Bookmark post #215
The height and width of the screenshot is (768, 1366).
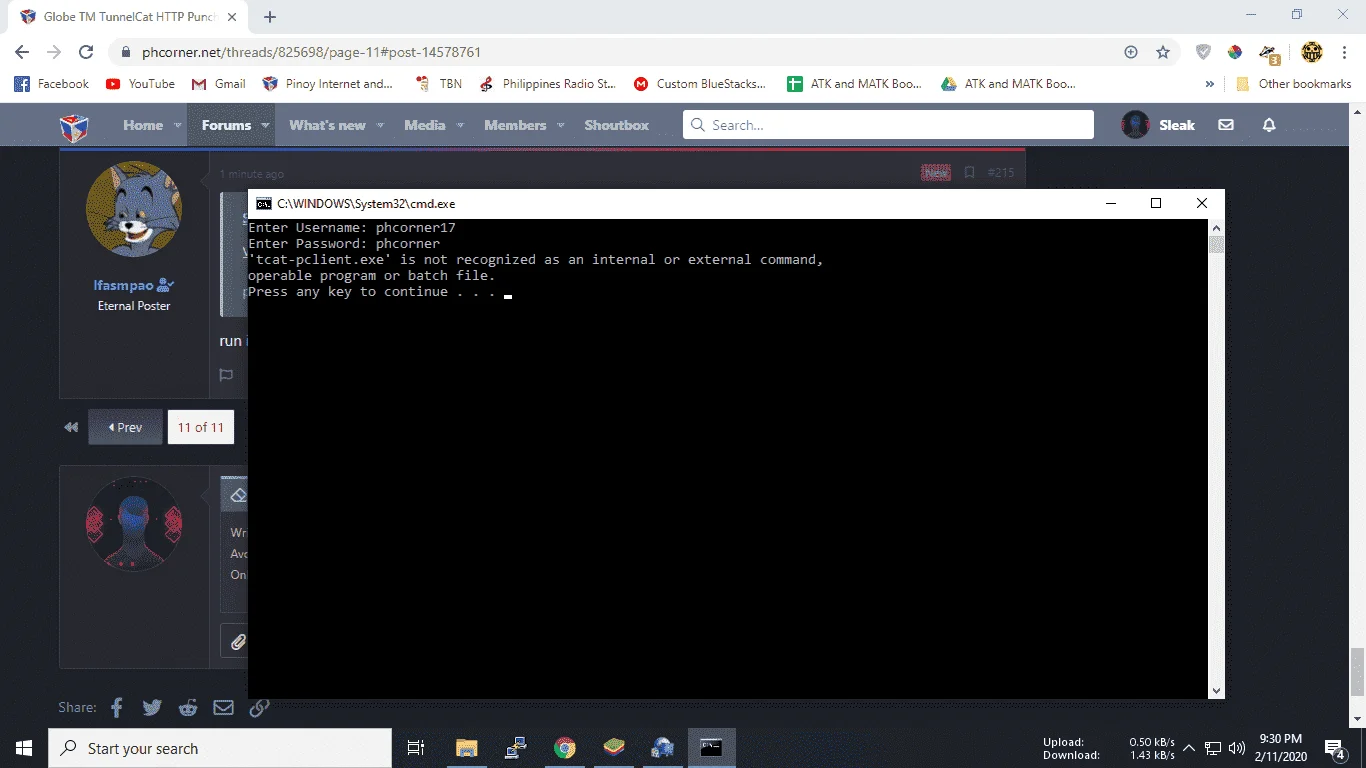[969, 173]
